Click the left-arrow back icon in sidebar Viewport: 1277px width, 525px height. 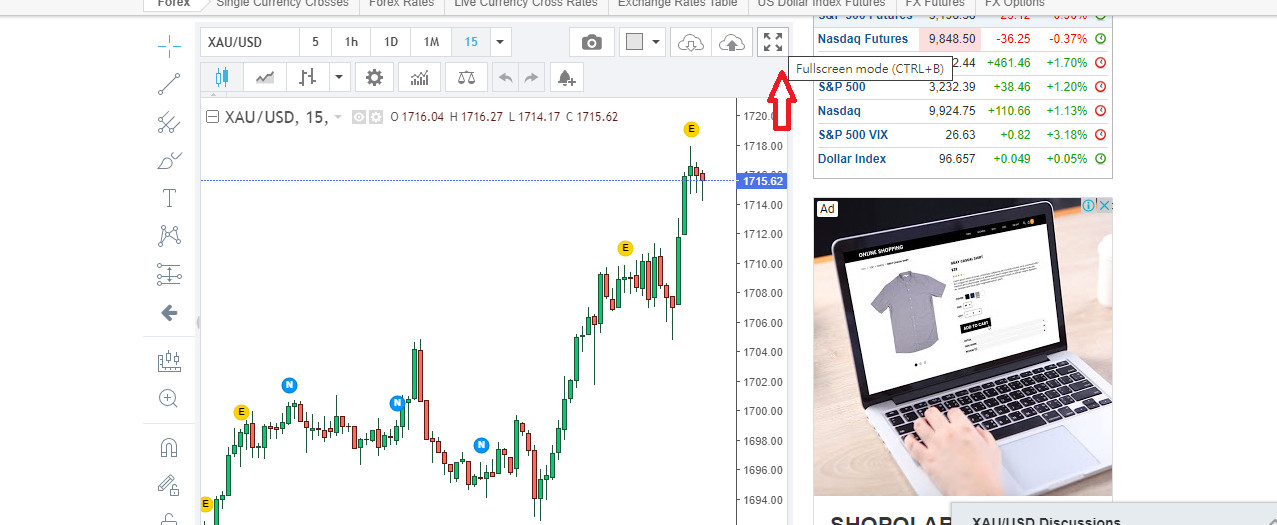(169, 313)
